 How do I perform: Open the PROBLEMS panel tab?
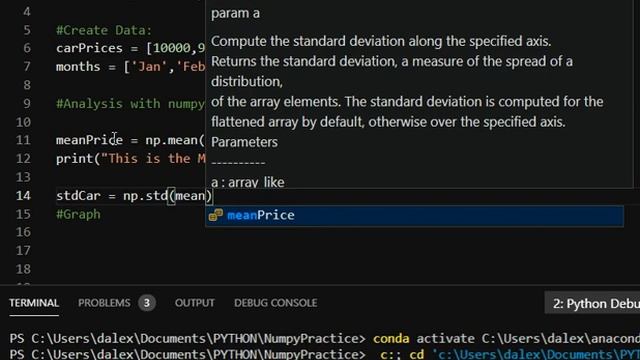[x=104, y=303]
